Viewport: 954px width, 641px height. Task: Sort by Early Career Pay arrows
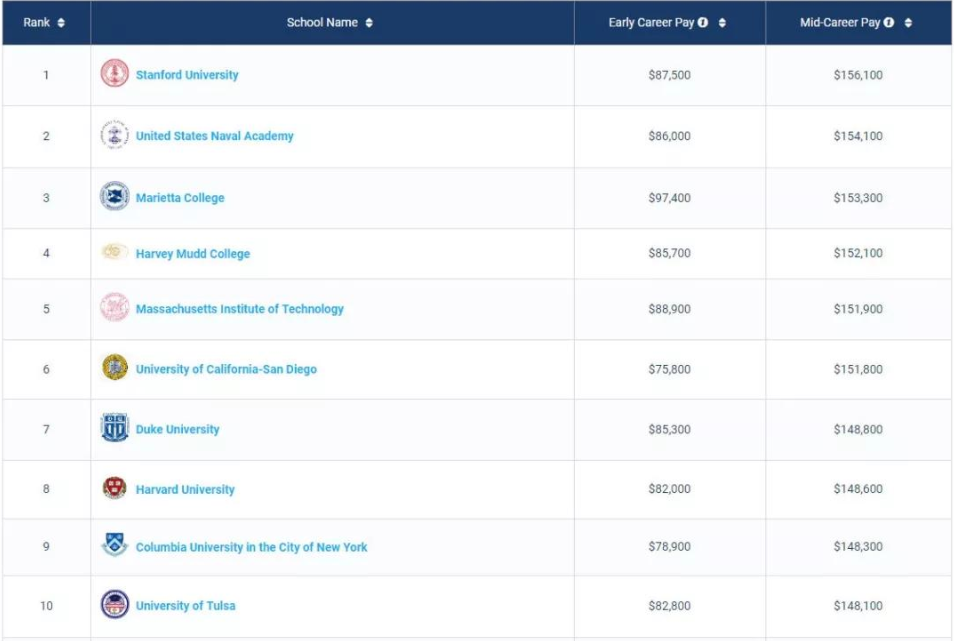coord(722,23)
